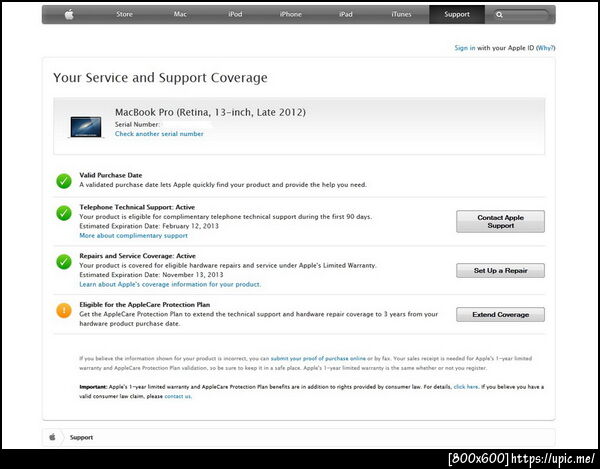Go to the iPhone section
Image resolution: width=600 pixels, height=469 pixels.
[x=290, y=14]
